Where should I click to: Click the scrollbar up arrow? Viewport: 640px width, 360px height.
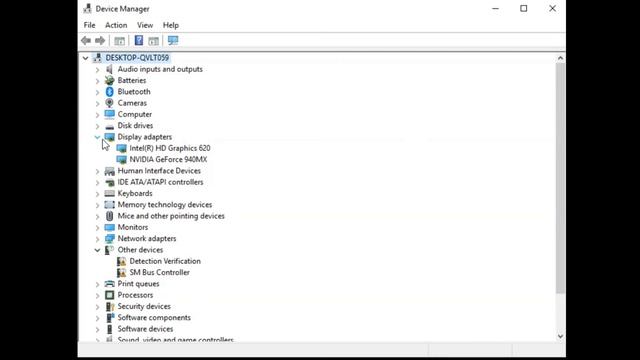click(560, 58)
